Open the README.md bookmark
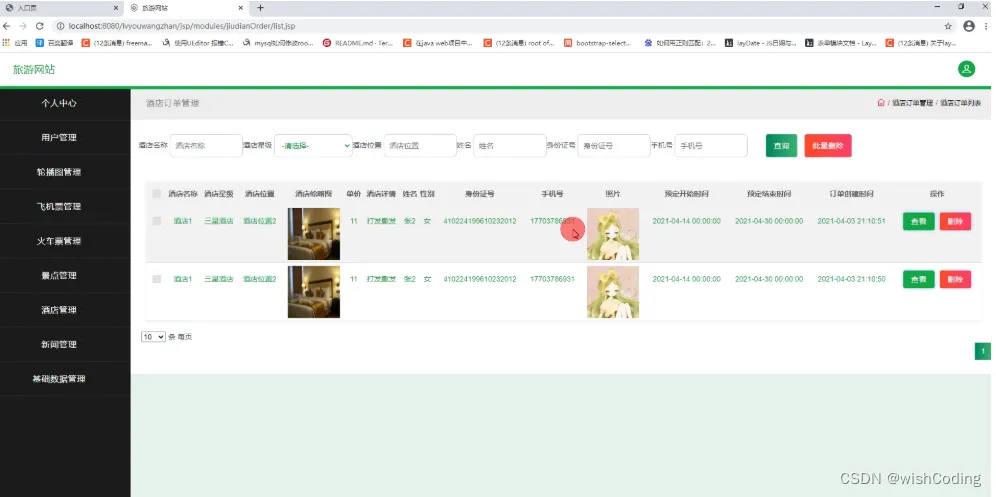This screenshot has width=996, height=497. coord(358,43)
